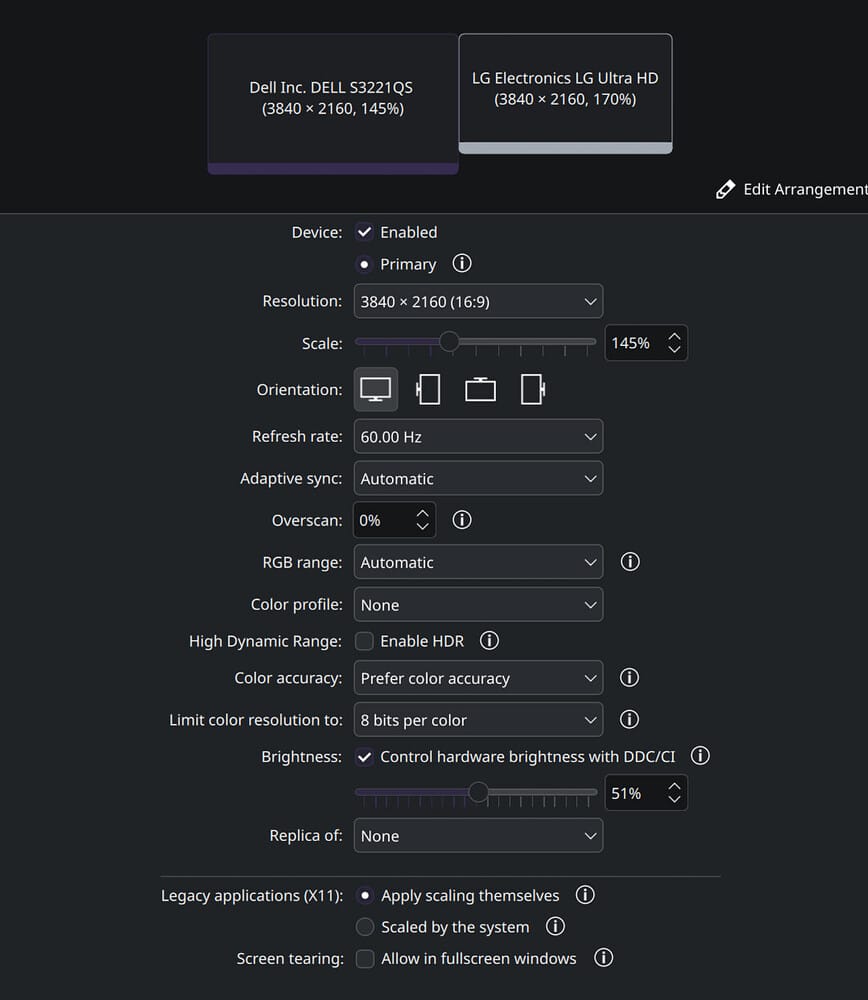
Task: Click the Overscan percentage field
Action: tap(385, 519)
